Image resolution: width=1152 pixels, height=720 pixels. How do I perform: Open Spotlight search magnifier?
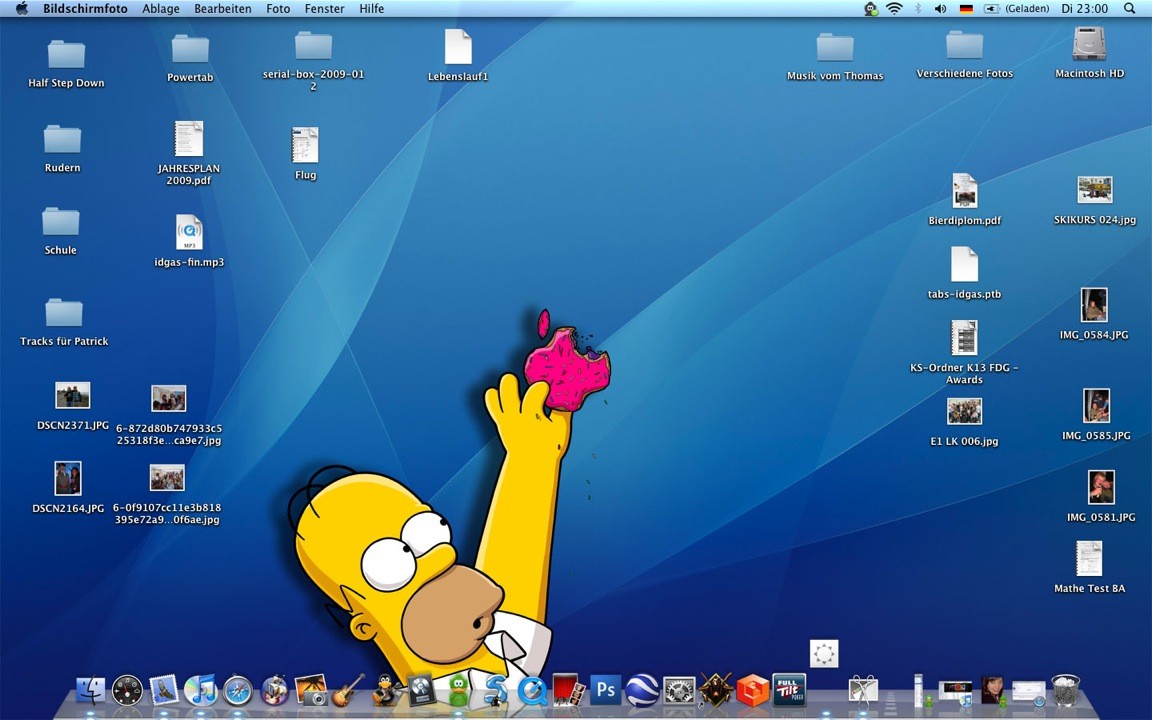(x=1130, y=9)
